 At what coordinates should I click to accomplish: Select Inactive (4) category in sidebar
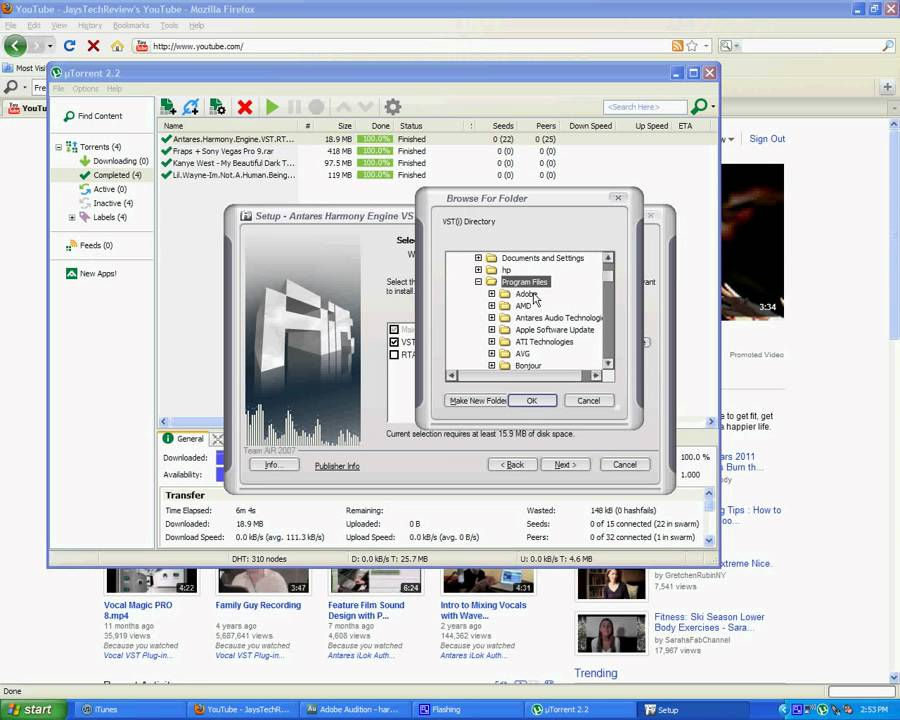click(107, 203)
